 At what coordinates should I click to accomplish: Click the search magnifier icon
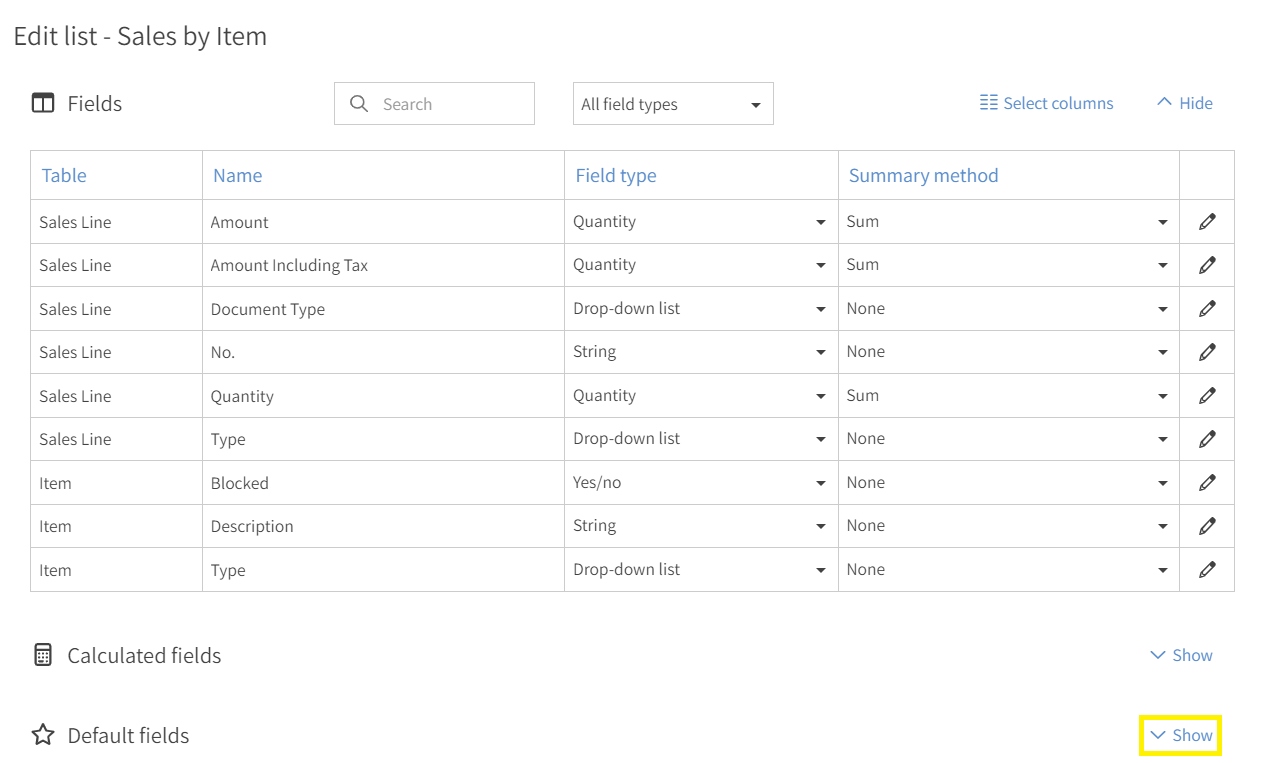359,103
